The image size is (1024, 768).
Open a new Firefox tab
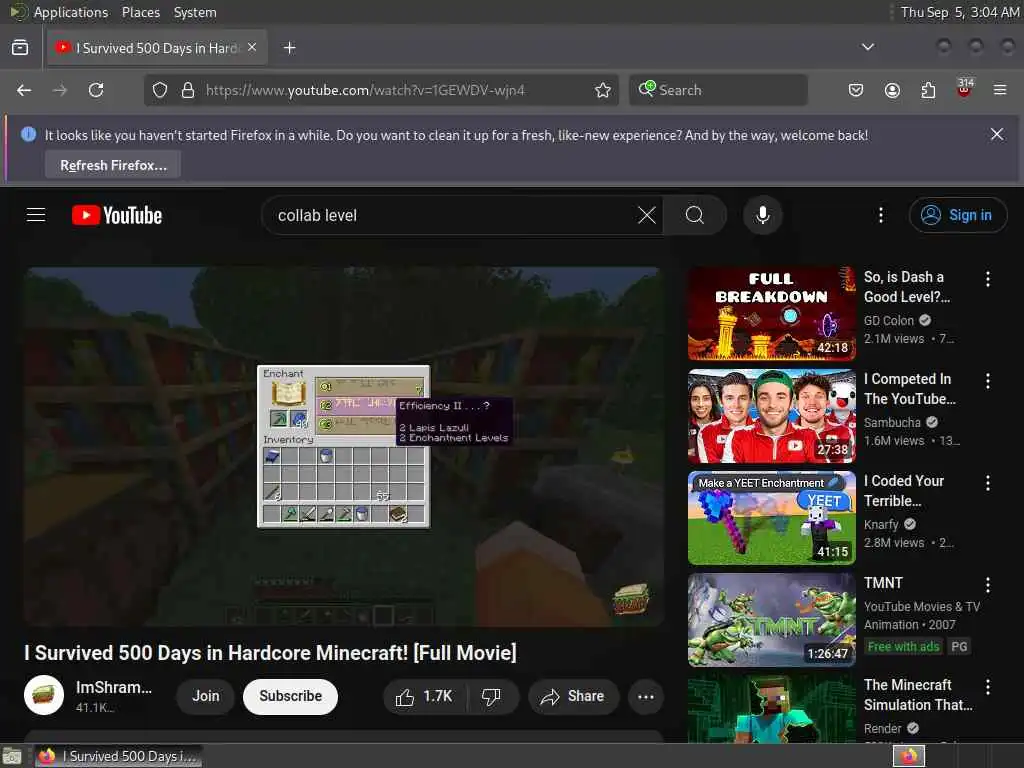click(290, 48)
